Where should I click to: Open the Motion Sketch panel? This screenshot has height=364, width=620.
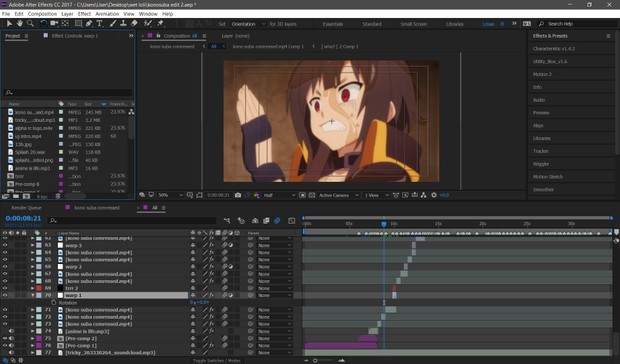pyautogui.click(x=548, y=177)
